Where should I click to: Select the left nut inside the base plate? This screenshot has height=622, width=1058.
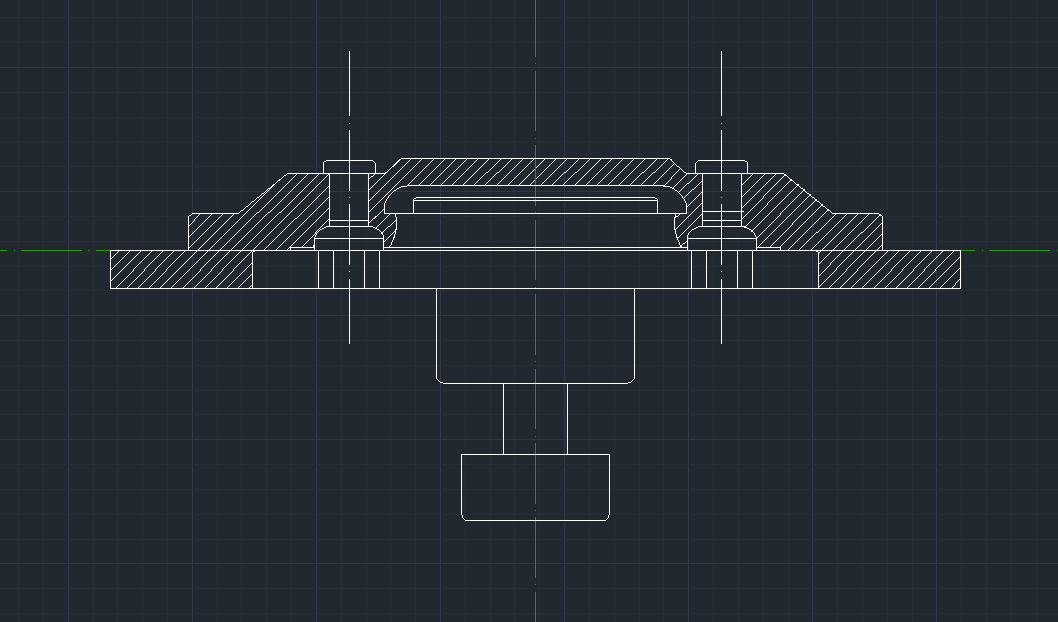pos(349,270)
